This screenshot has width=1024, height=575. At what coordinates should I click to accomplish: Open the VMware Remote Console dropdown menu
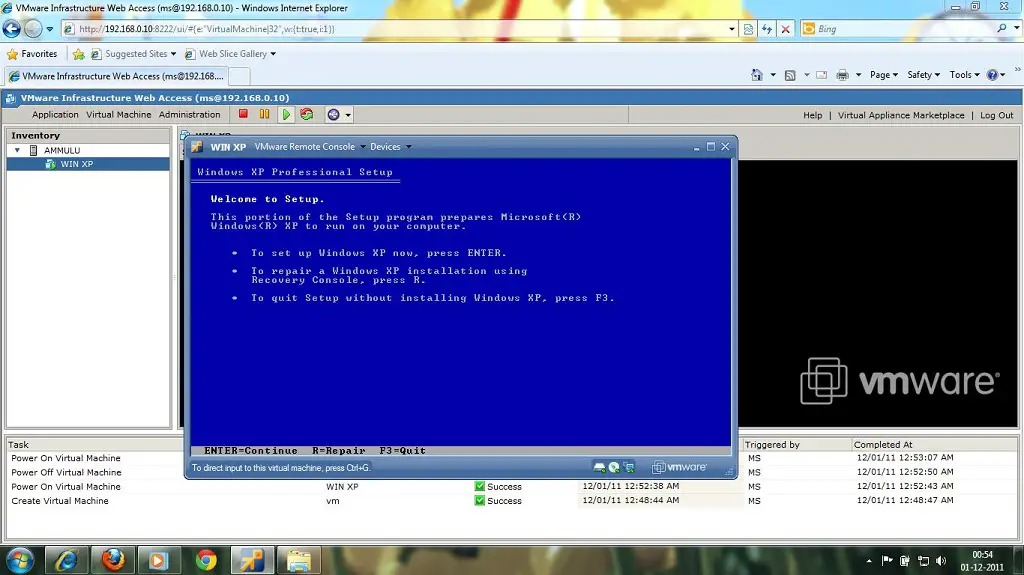[x=310, y=146]
